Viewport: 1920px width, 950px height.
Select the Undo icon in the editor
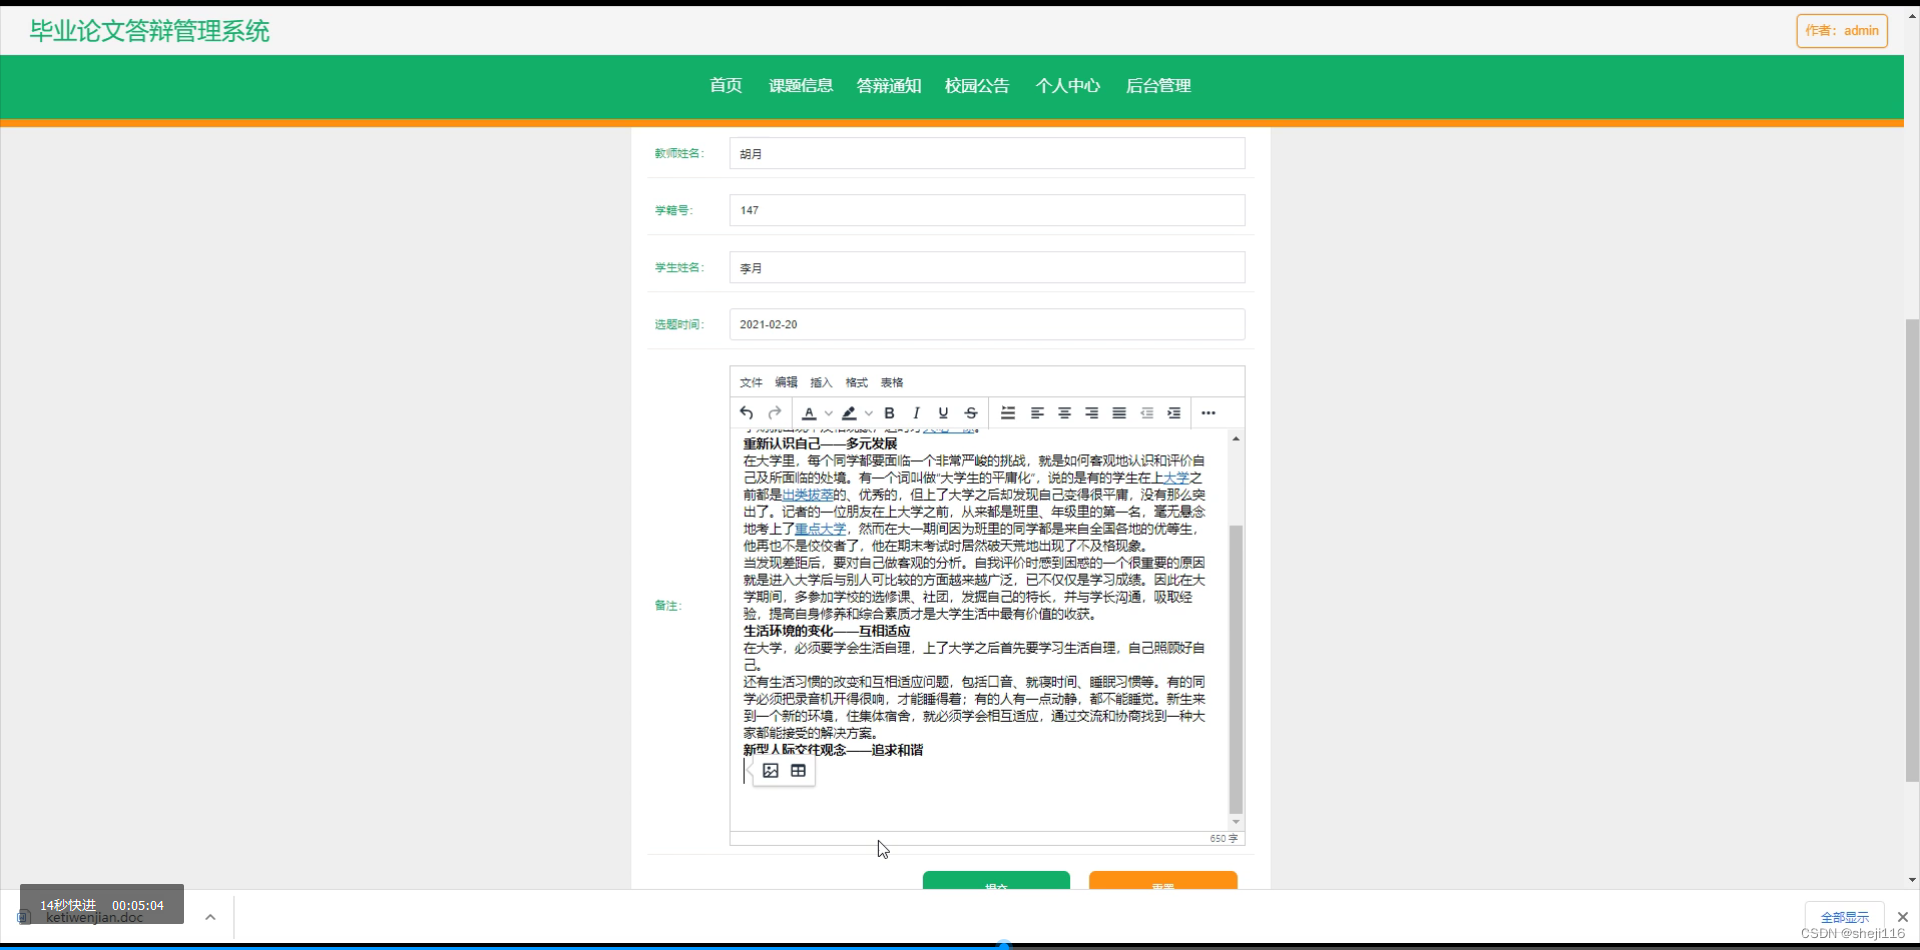[747, 413]
